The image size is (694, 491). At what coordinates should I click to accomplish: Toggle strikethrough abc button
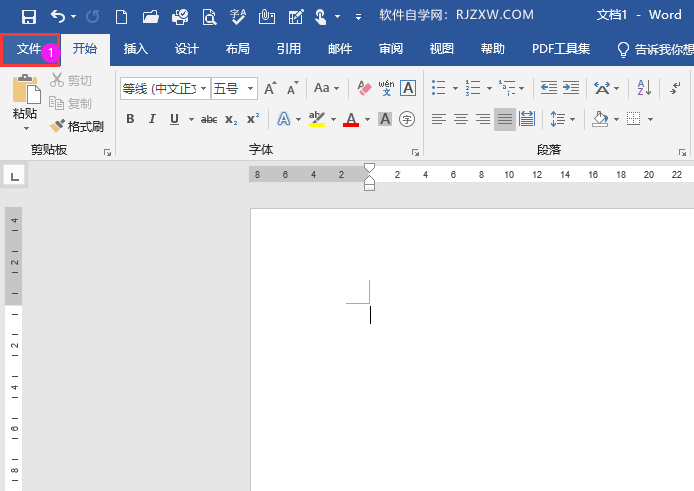(x=209, y=119)
